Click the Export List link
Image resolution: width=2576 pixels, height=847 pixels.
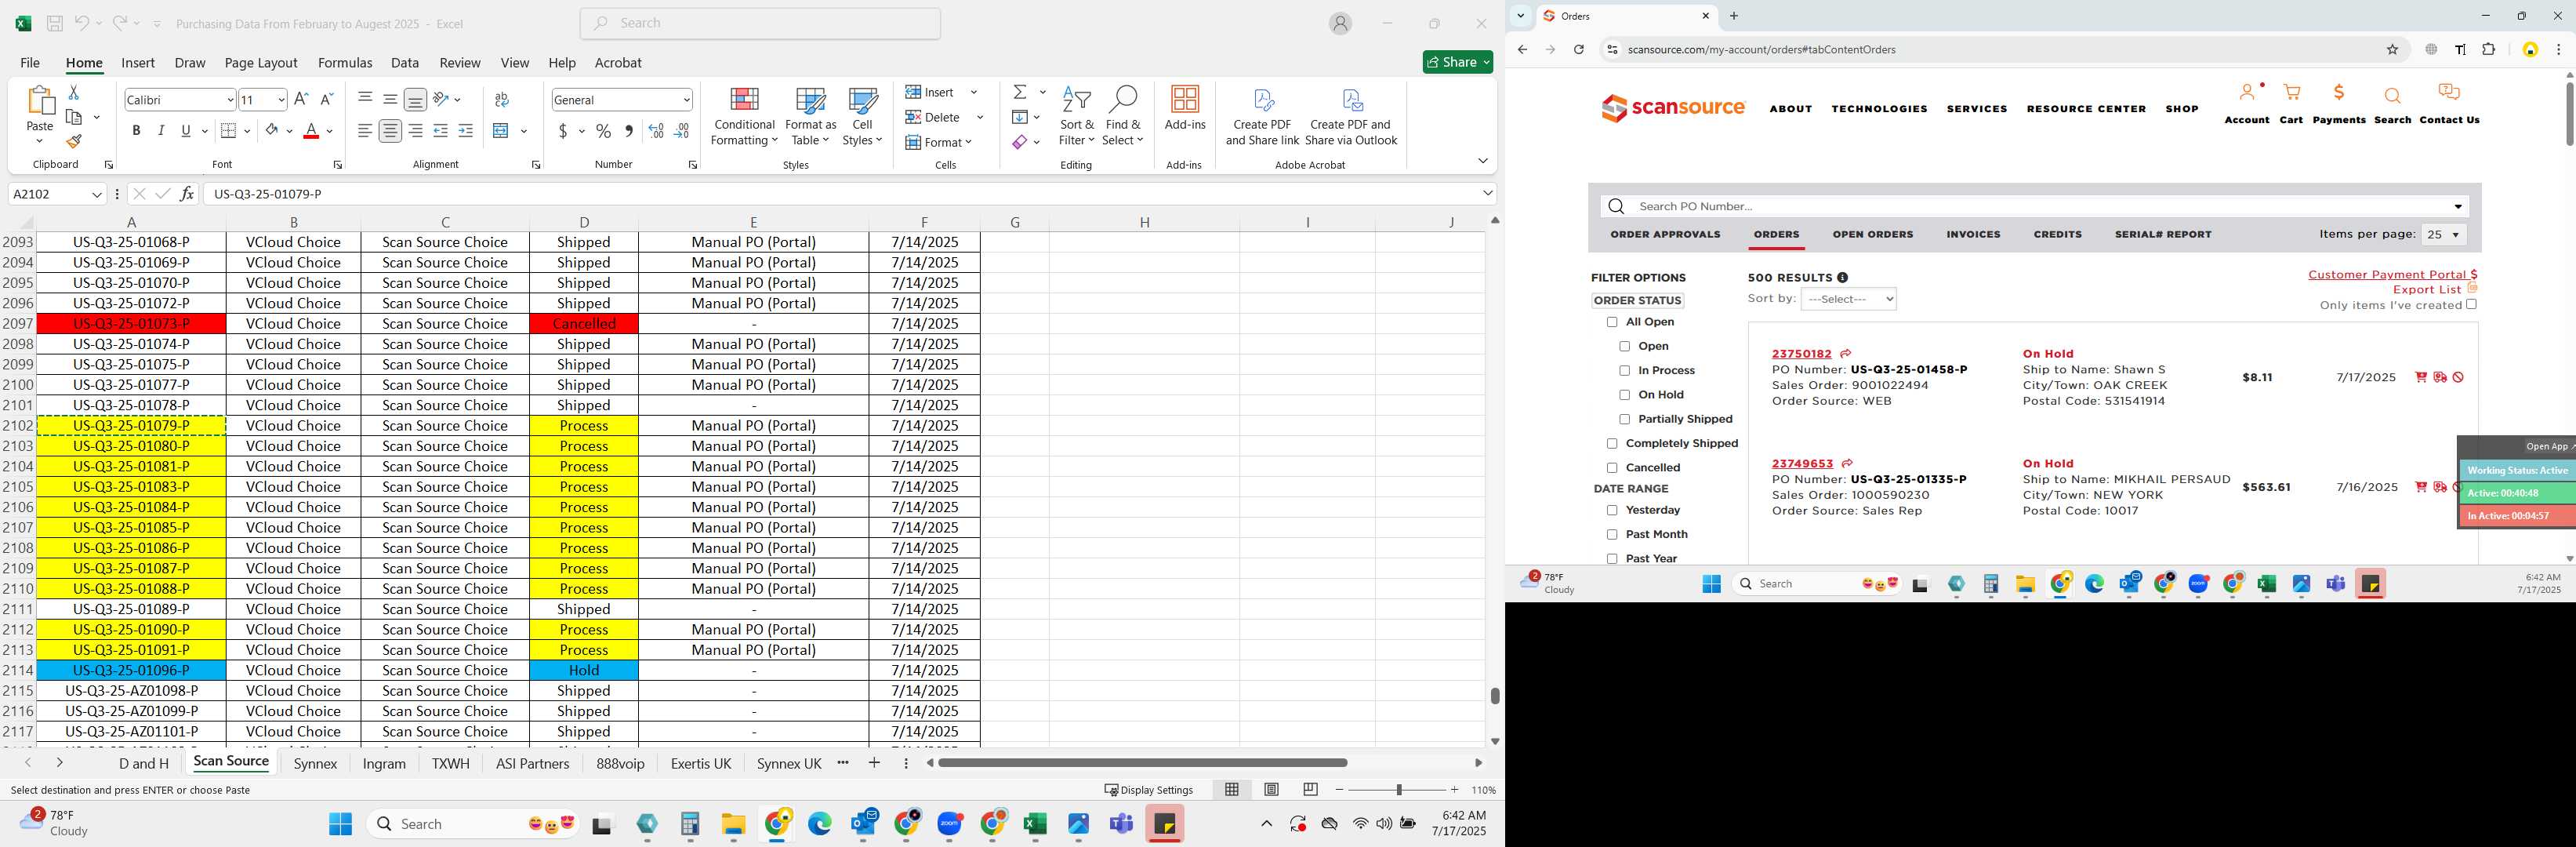tap(2427, 290)
